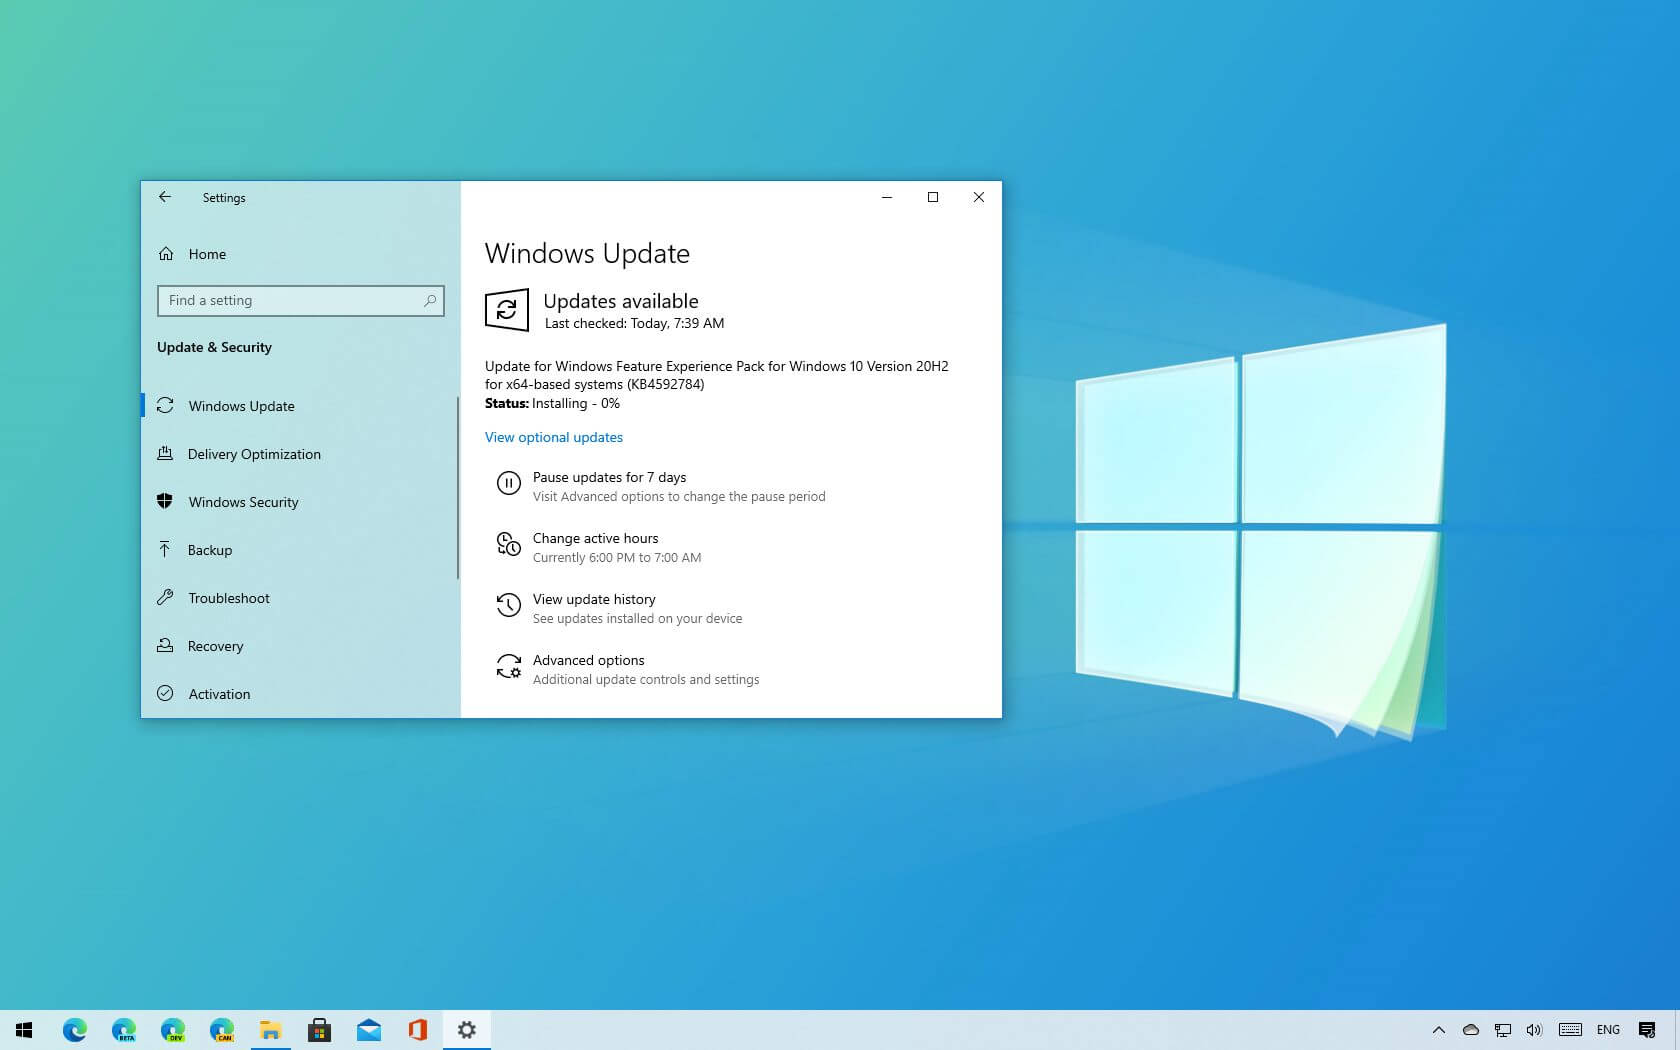Open Microsoft Store from taskbar
This screenshot has height=1050, width=1680.
click(319, 1030)
